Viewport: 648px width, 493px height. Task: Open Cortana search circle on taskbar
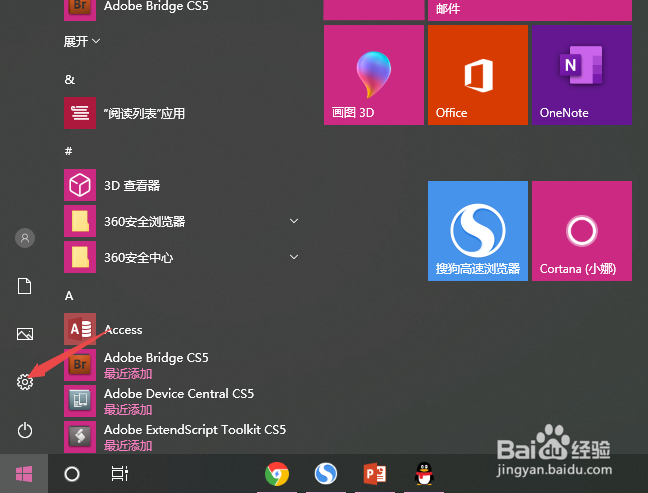coord(72,474)
